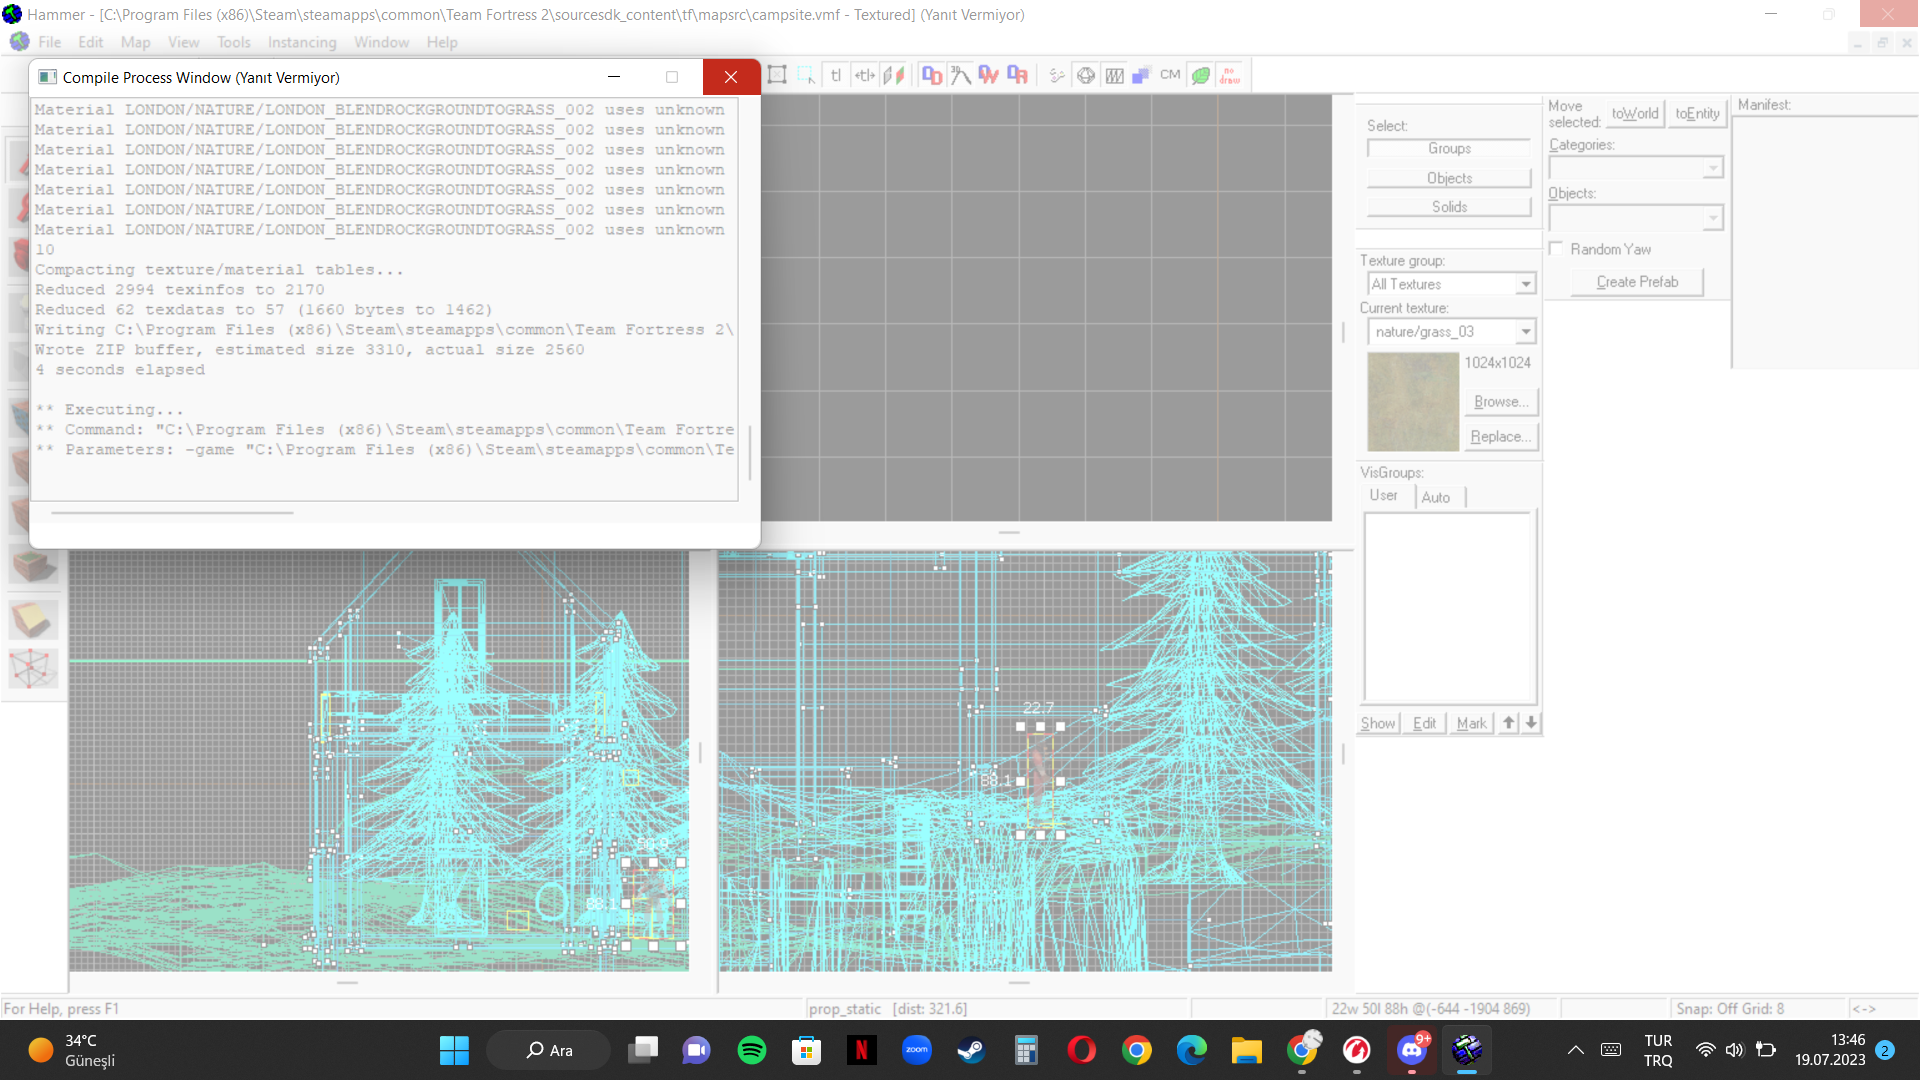Image resolution: width=1920 pixels, height=1080 pixels.
Task: Select the View menu in menu bar
Action: pyautogui.click(x=182, y=41)
